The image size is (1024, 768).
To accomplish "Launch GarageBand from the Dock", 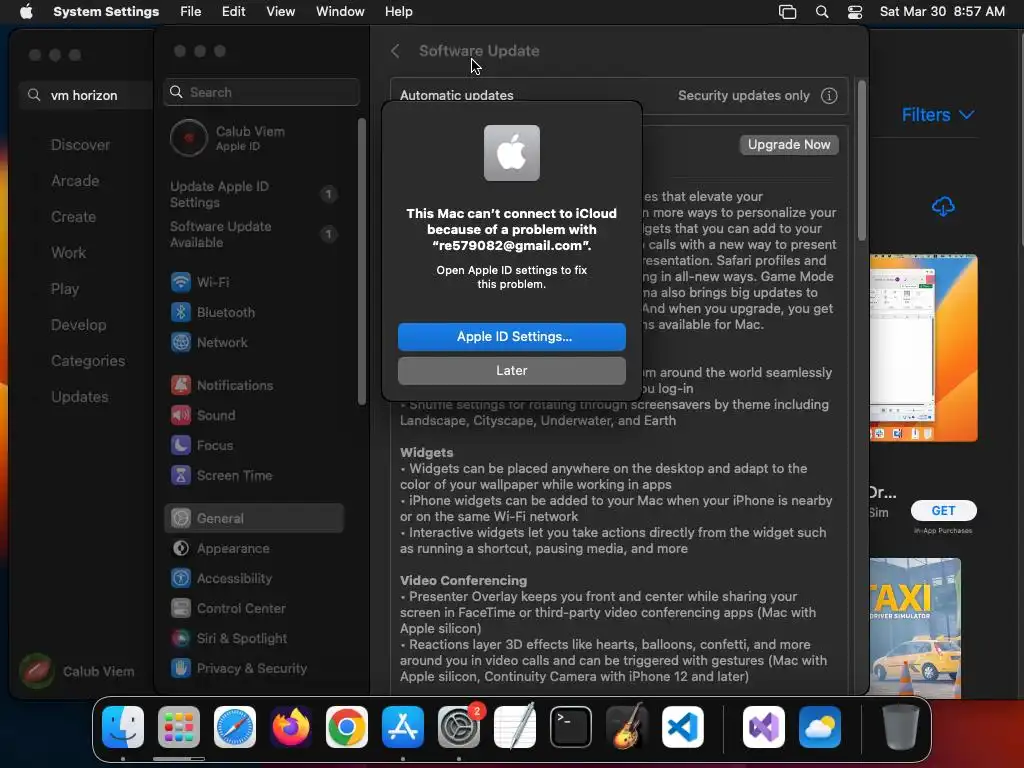I will 627,727.
